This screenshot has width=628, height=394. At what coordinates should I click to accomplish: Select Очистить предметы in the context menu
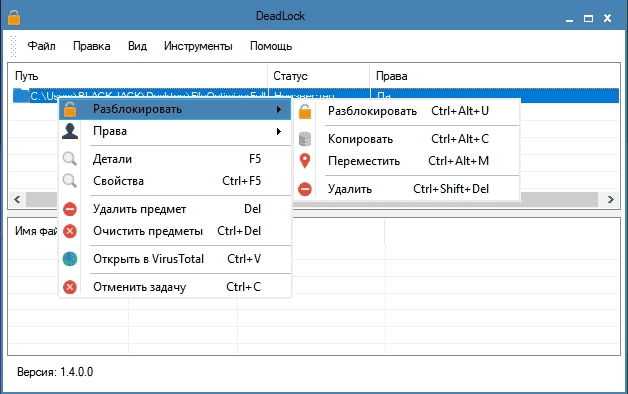175,231
